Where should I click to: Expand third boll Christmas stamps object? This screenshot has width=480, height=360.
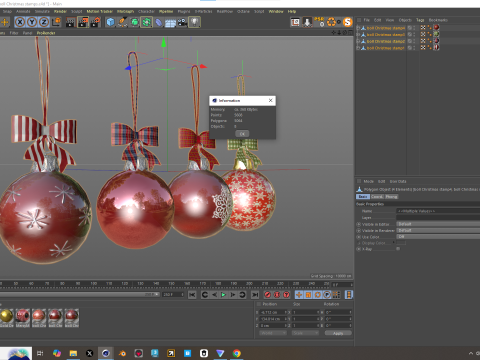tap(358, 41)
